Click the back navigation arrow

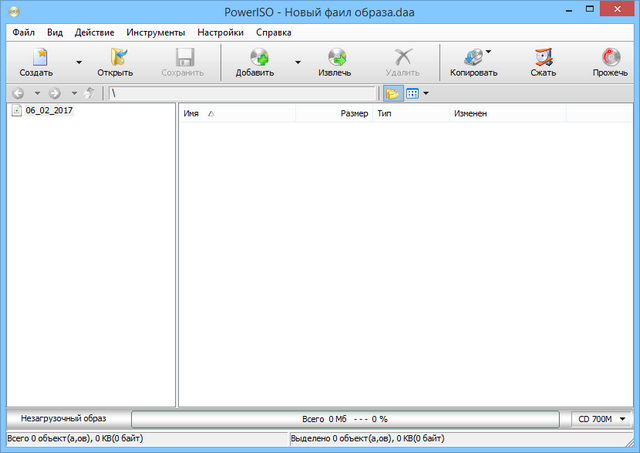pyautogui.click(x=18, y=93)
